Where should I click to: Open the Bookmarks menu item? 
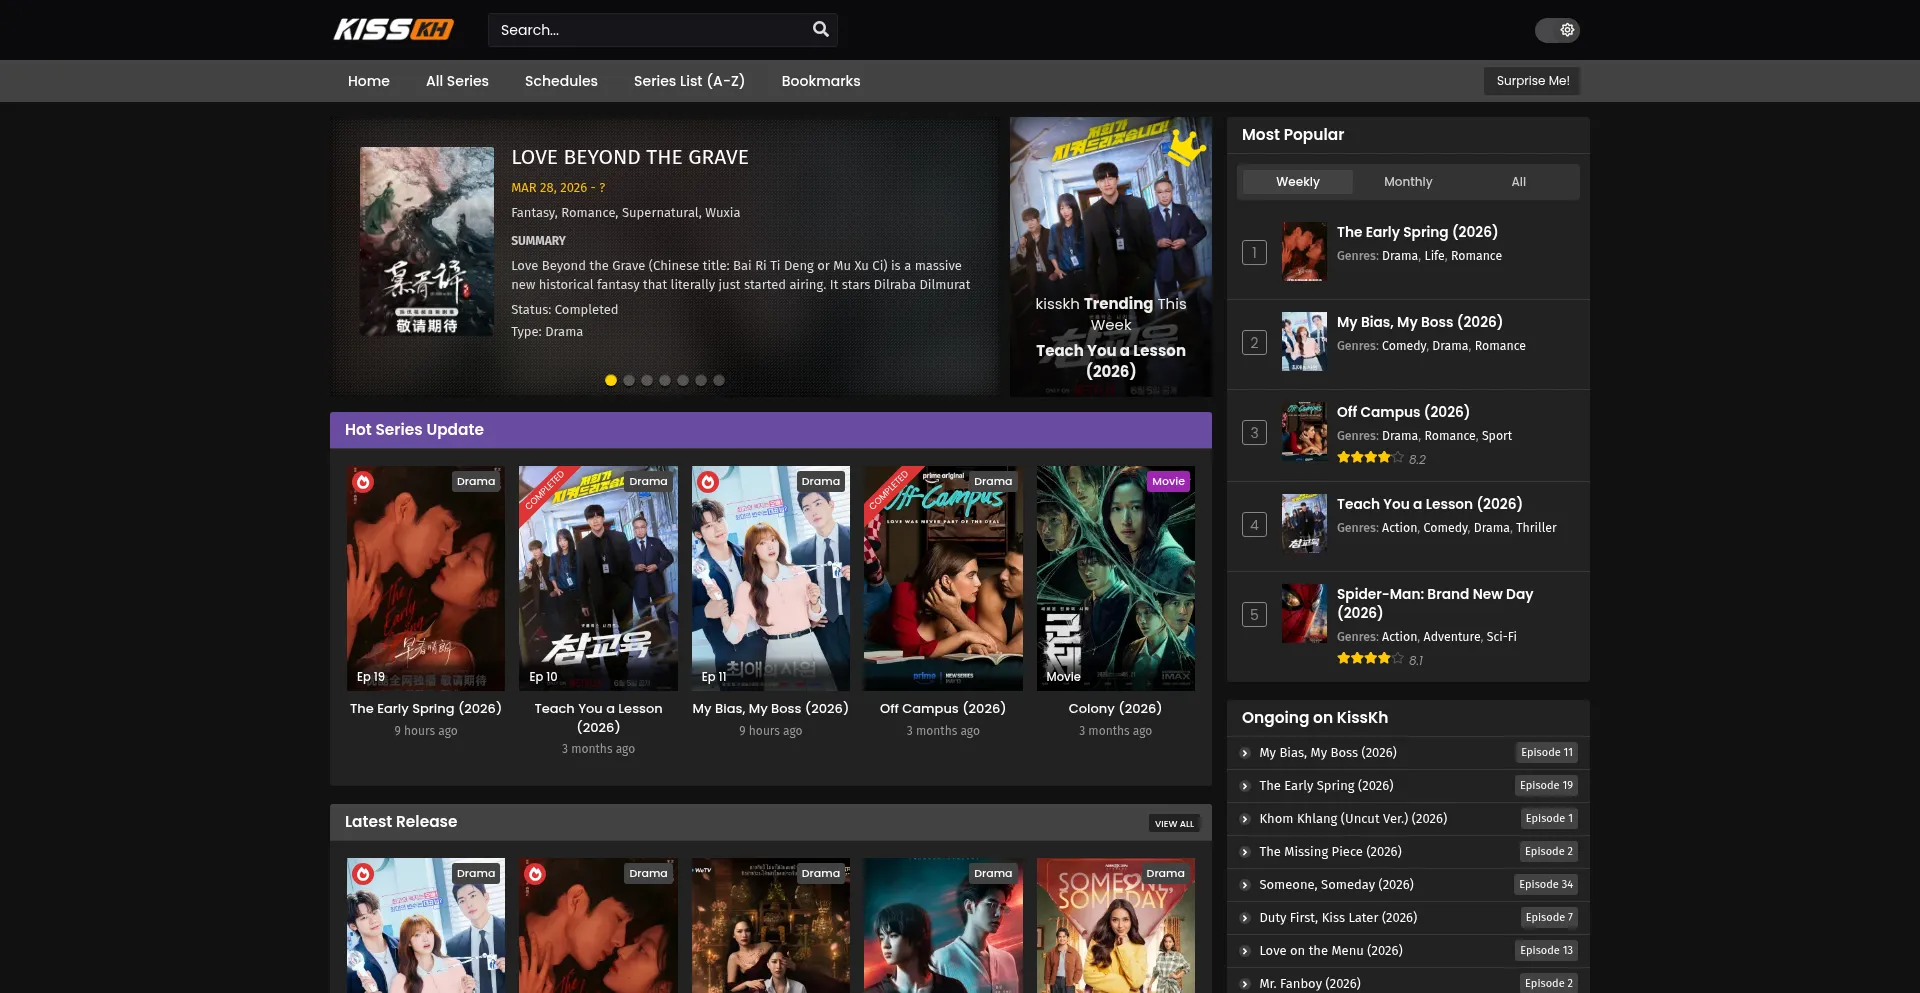(821, 81)
